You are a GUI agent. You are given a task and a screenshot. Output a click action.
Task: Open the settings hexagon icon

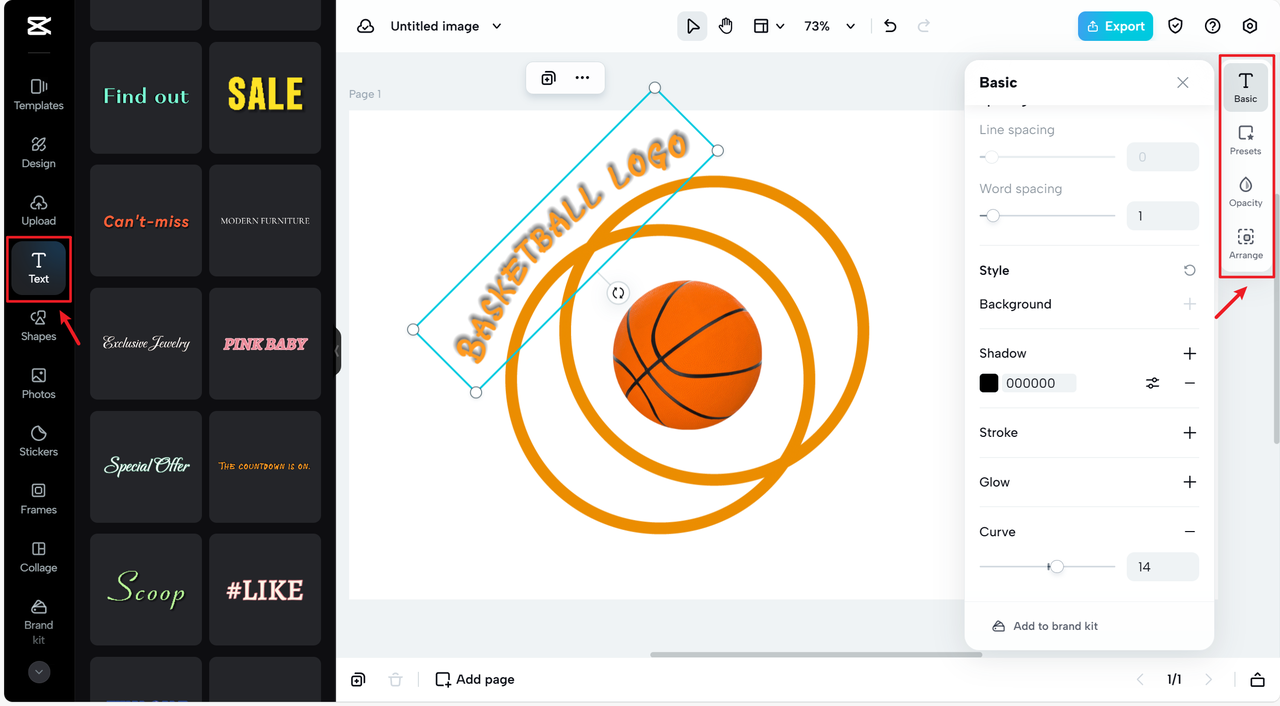(x=1250, y=26)
